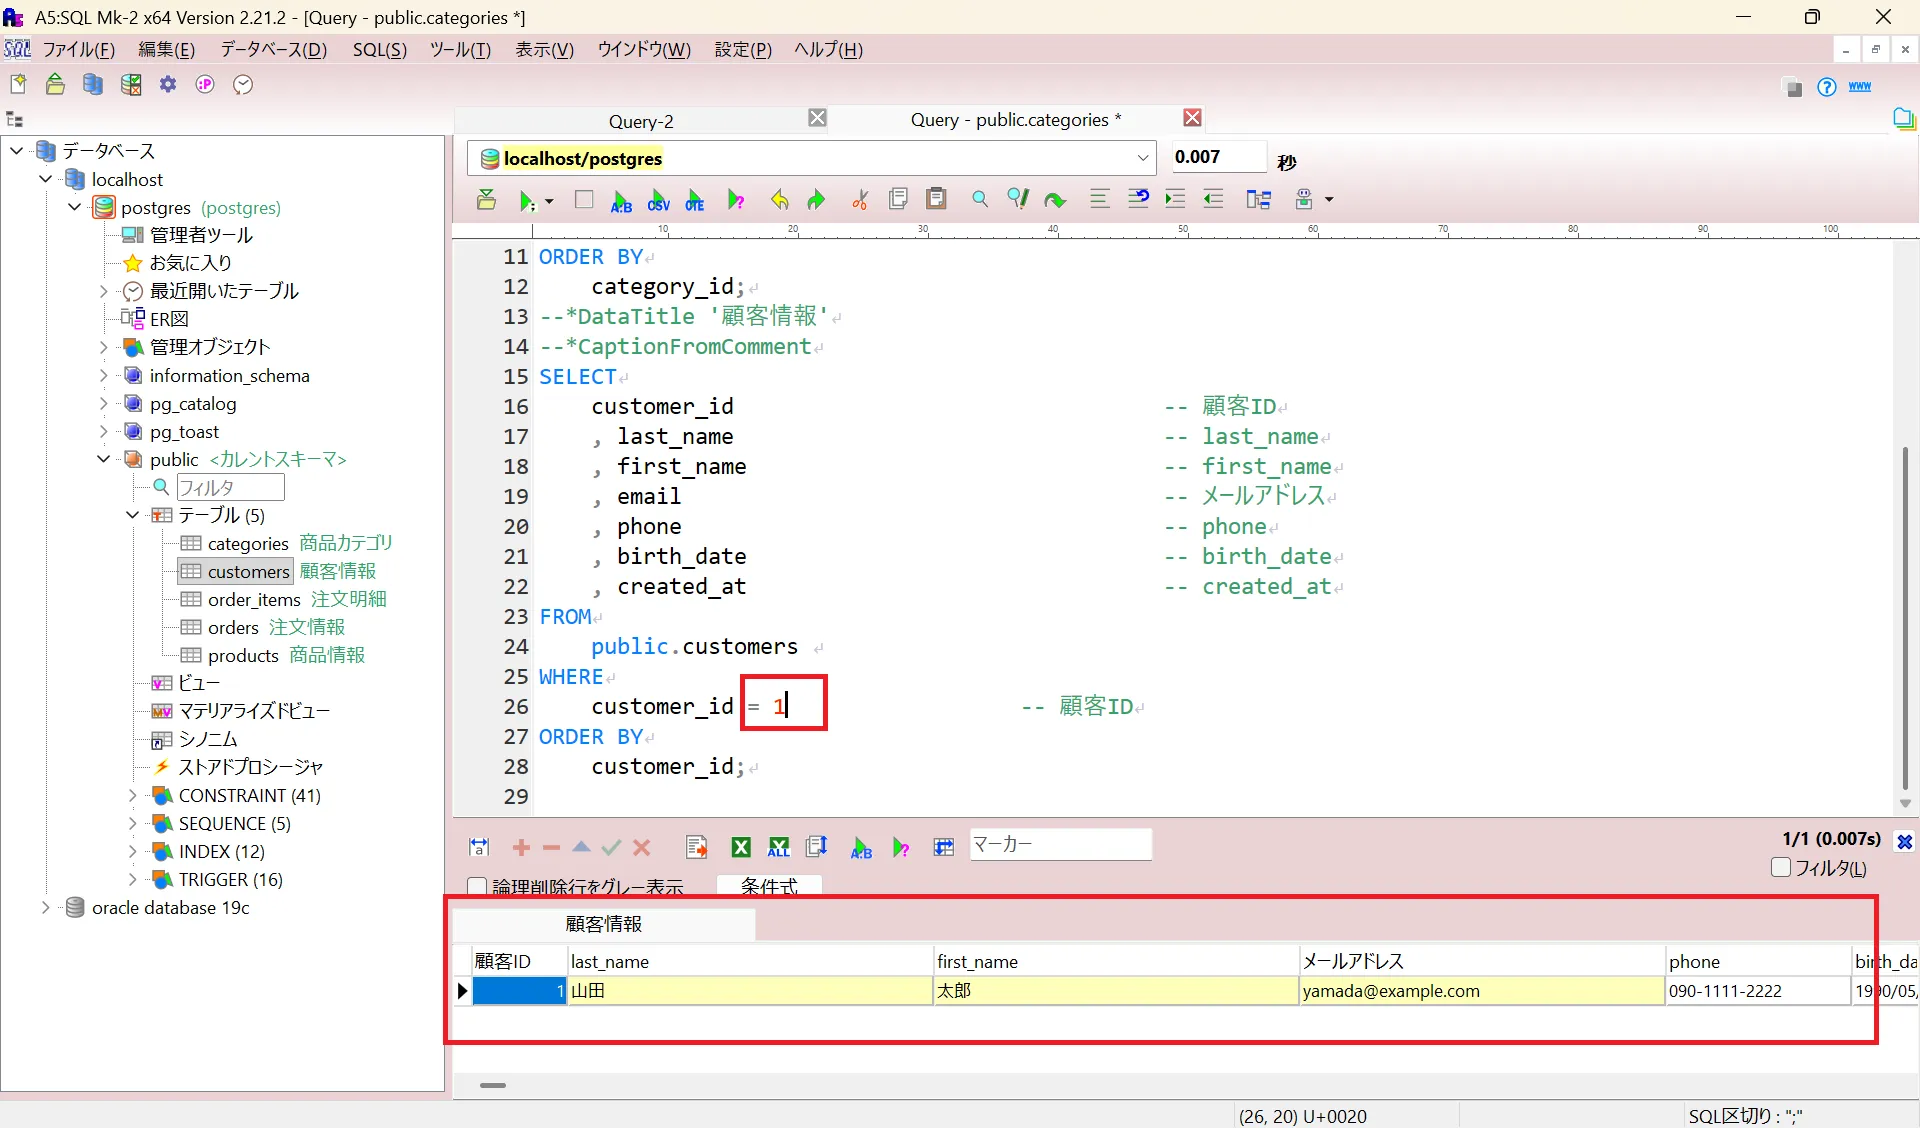The width and height of the screenshot is (1920, 1128).
Task: Expand the oracle database 19c node
Action: tap(45, 907)
